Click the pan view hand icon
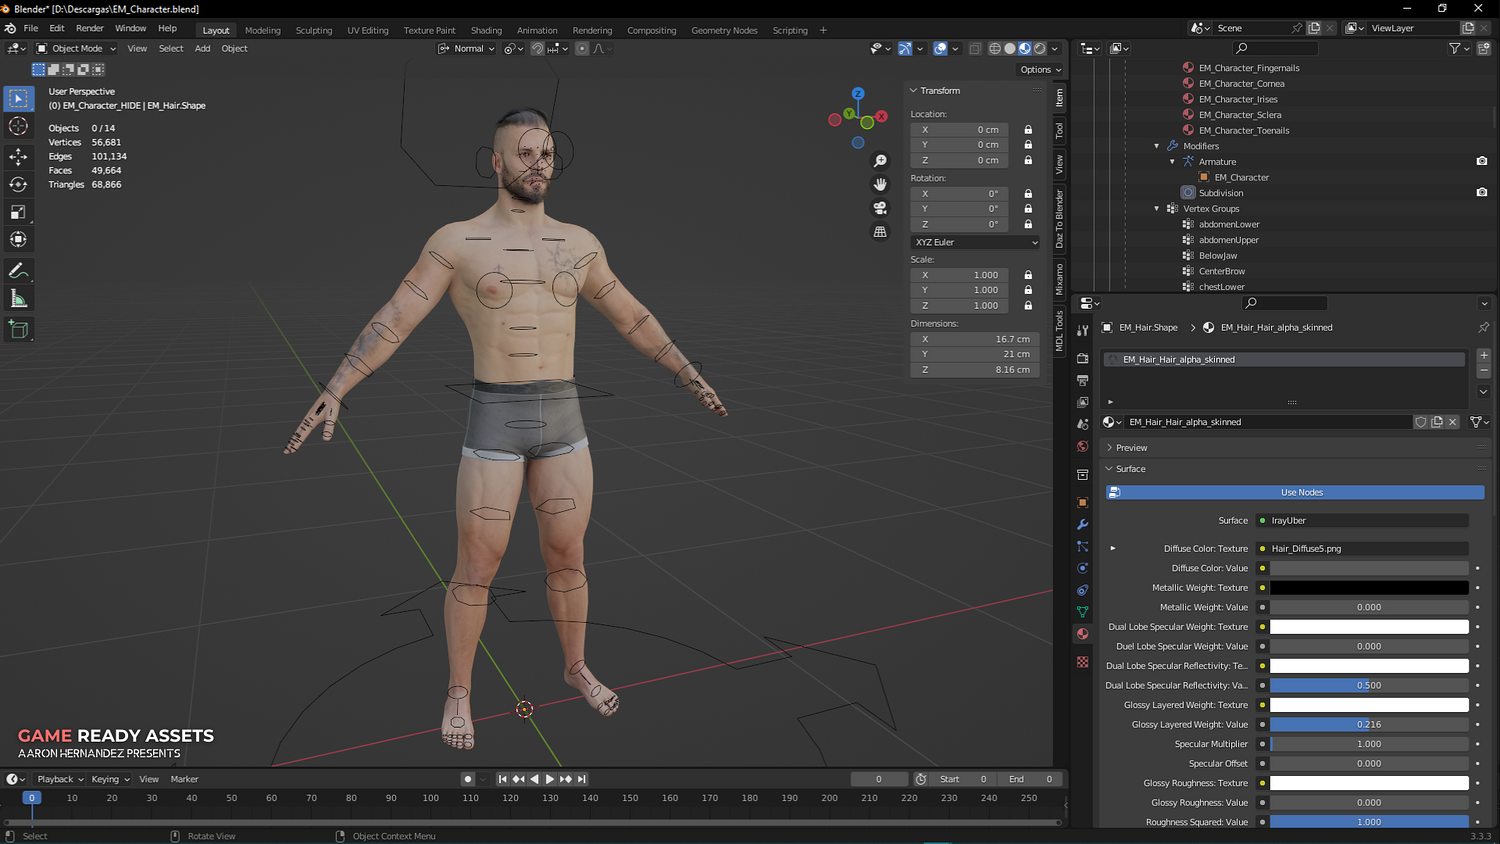 (x=880, y=184)
